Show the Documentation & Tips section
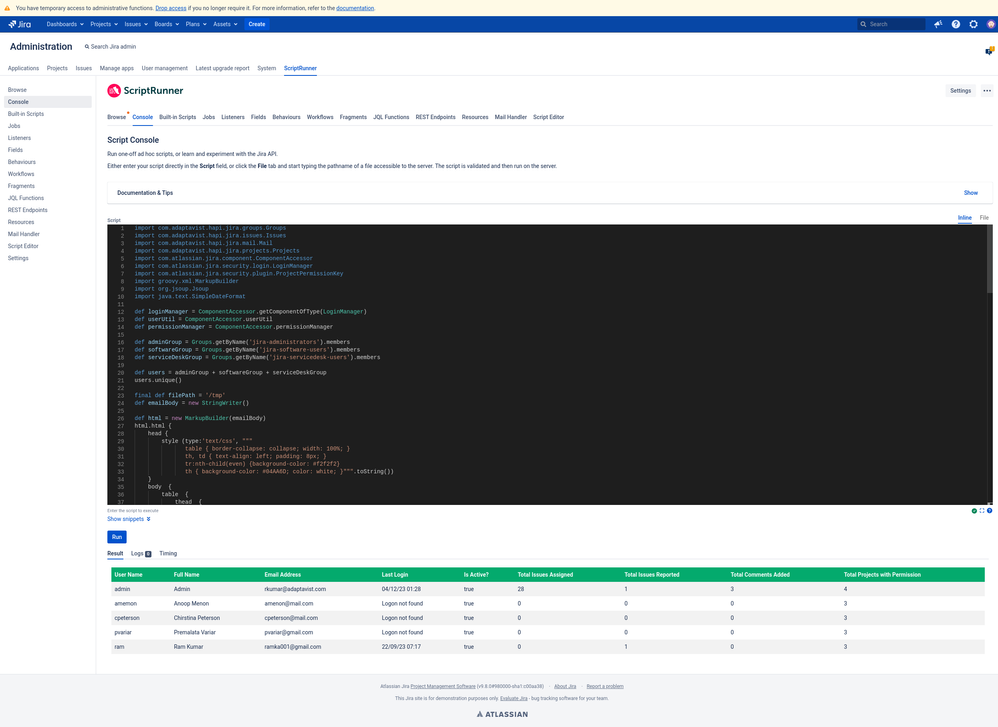The image size is (998, 727). pyautogui.click(x=971, y=193)
